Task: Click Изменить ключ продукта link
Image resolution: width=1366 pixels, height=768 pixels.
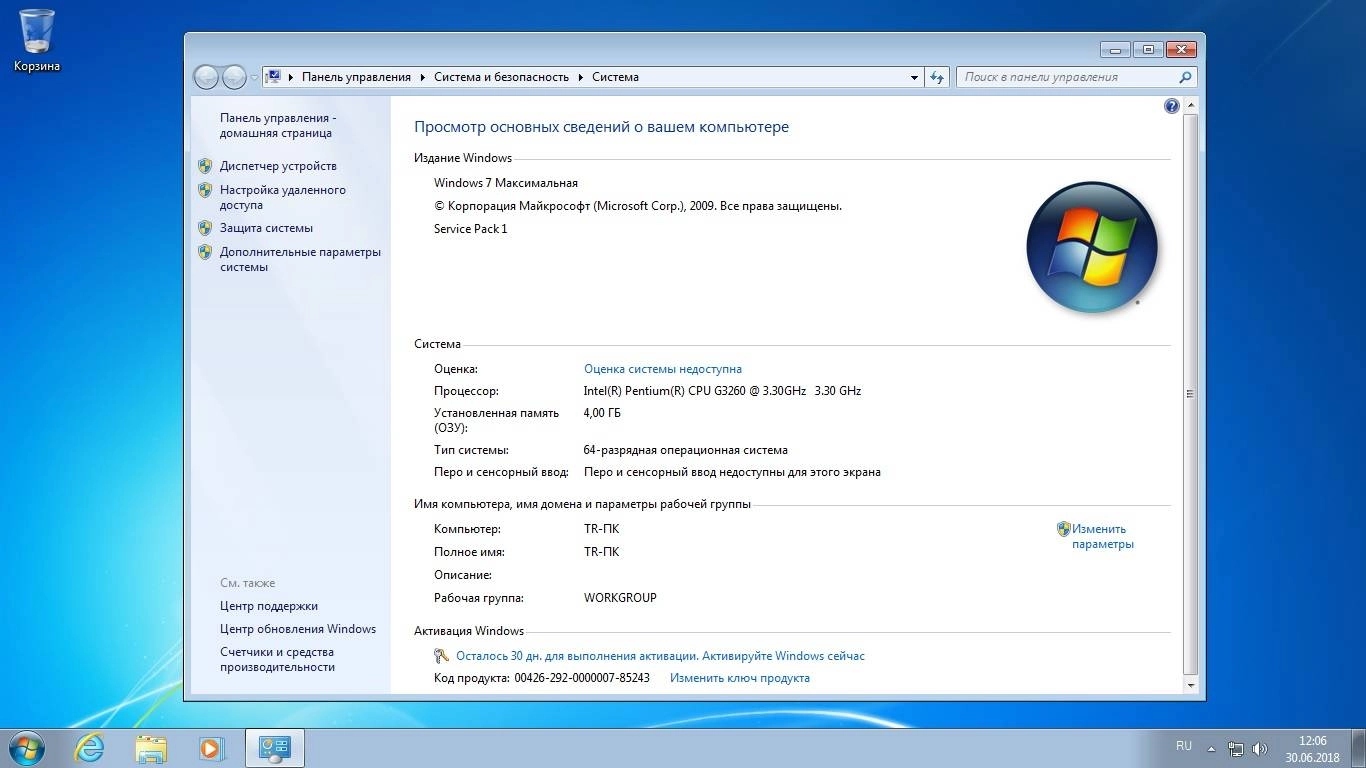Action: pos(740,678)
